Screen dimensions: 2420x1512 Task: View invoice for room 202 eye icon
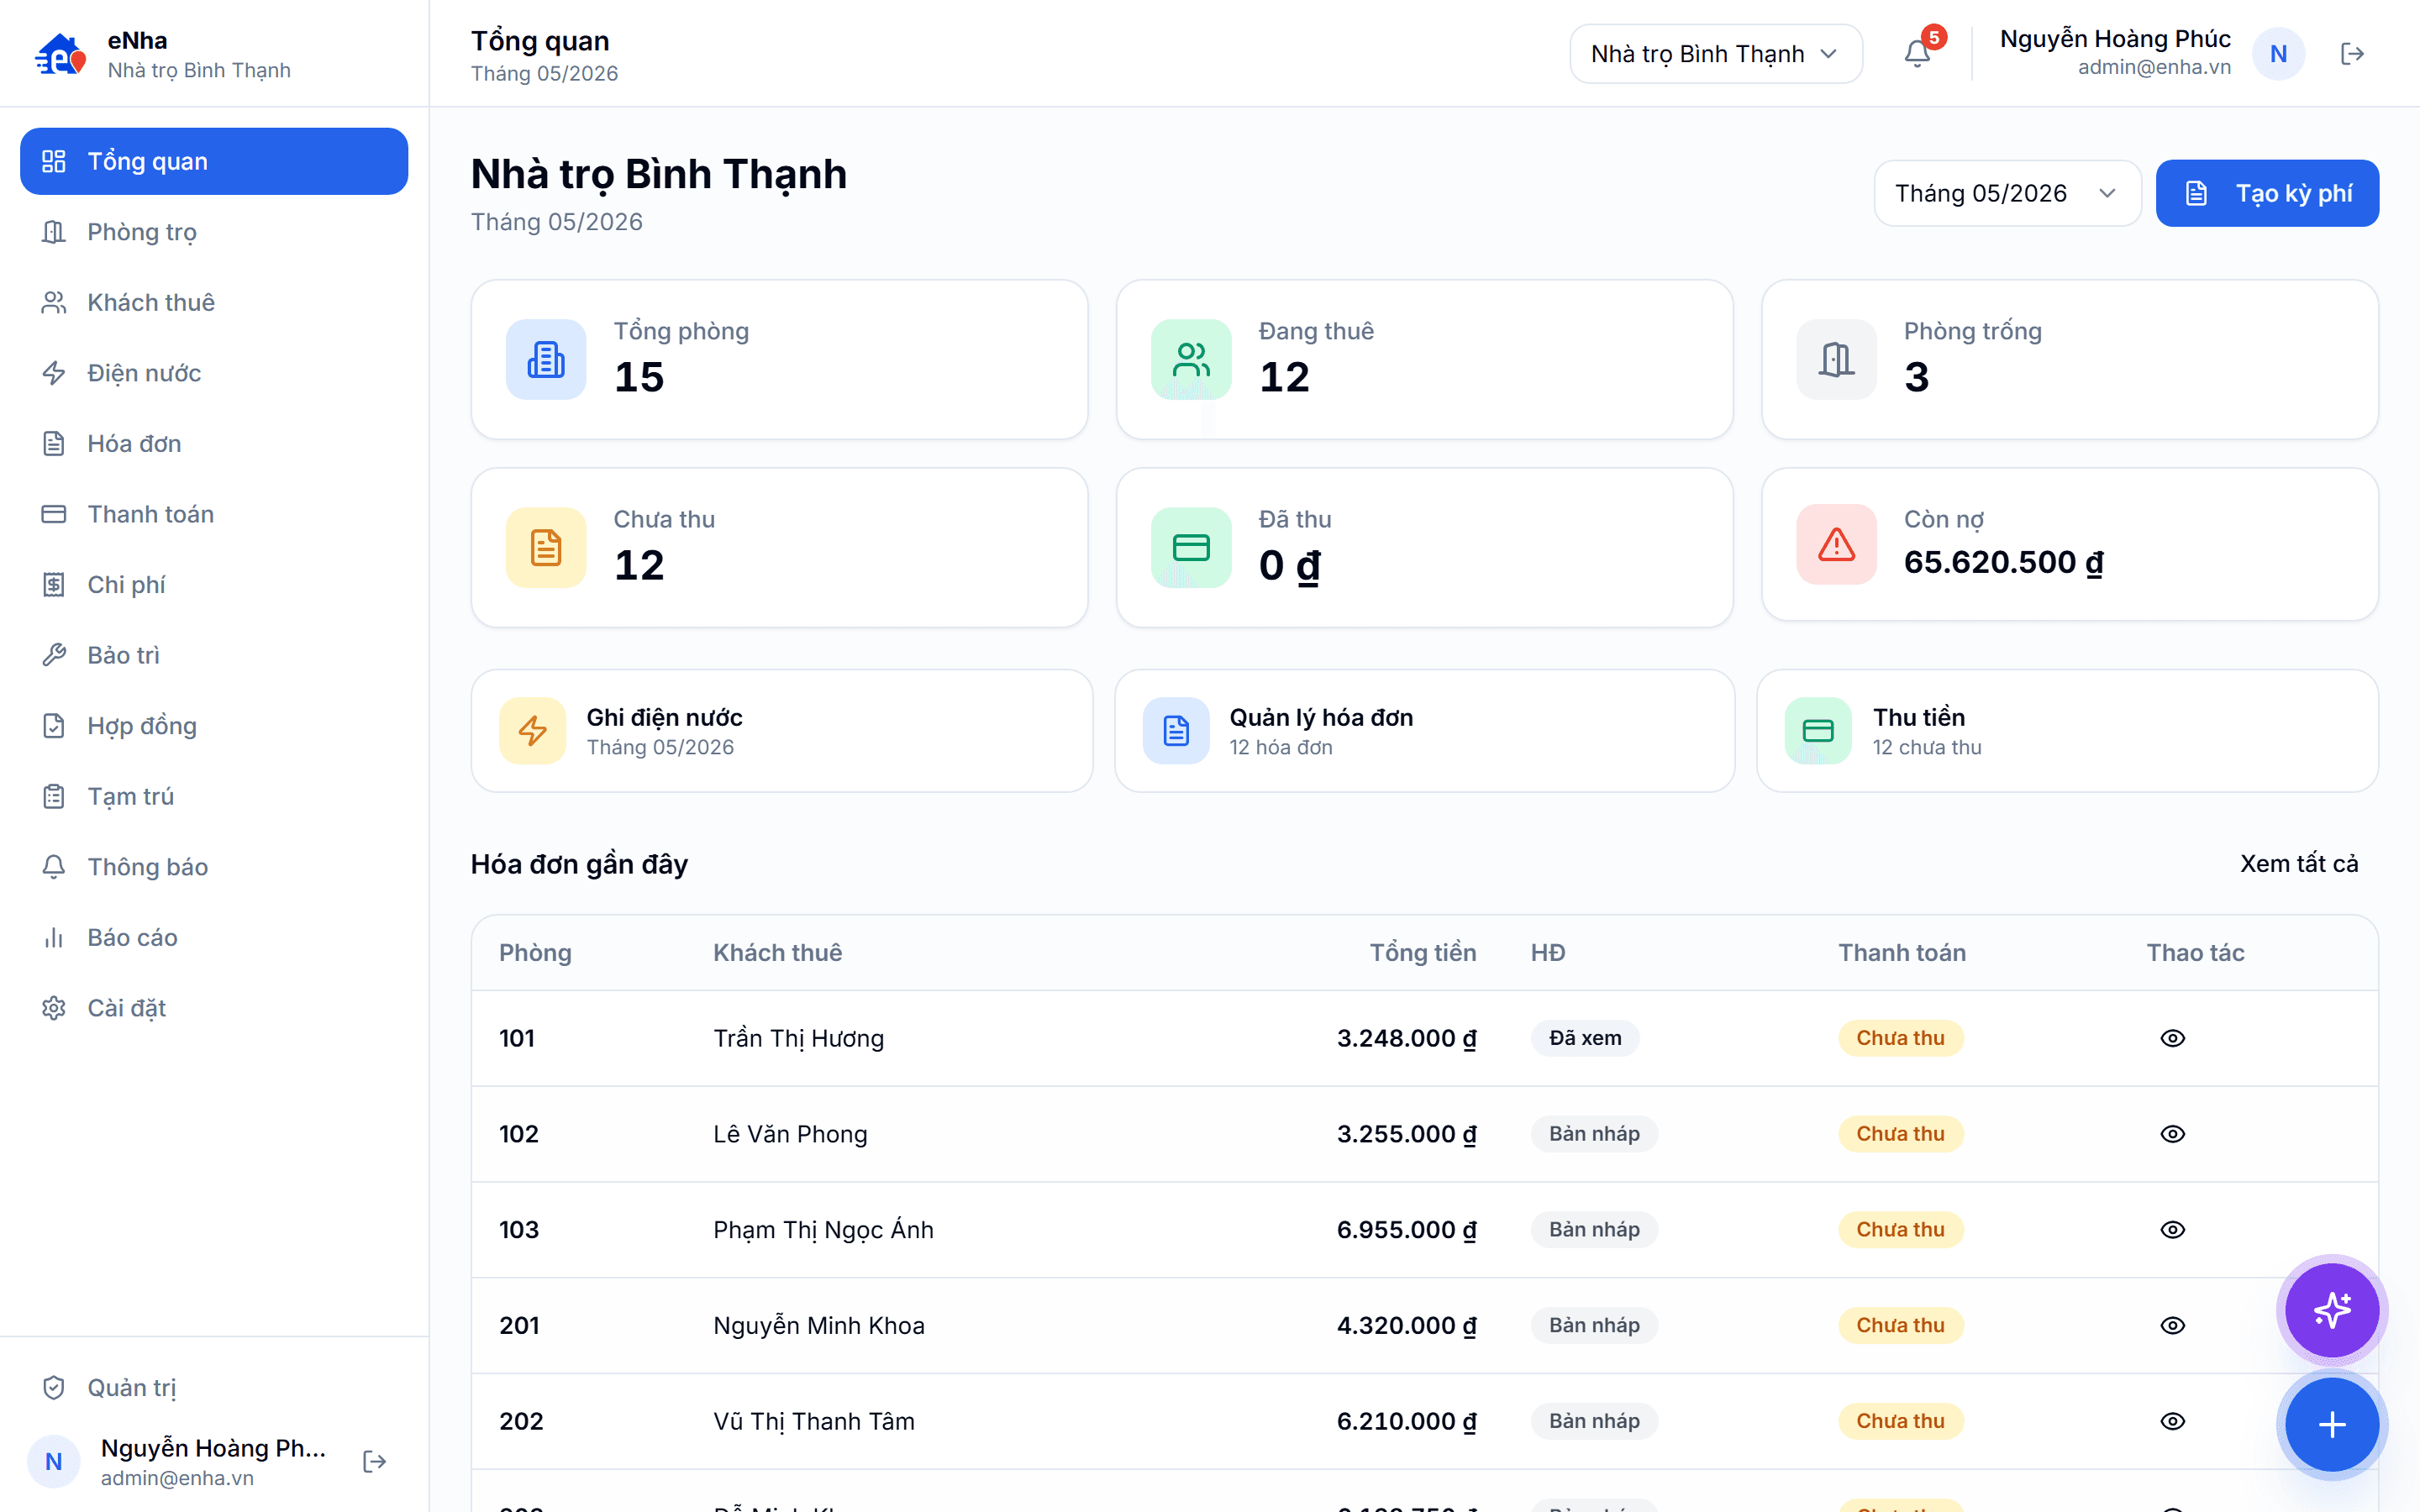tap(2172, 1421)
